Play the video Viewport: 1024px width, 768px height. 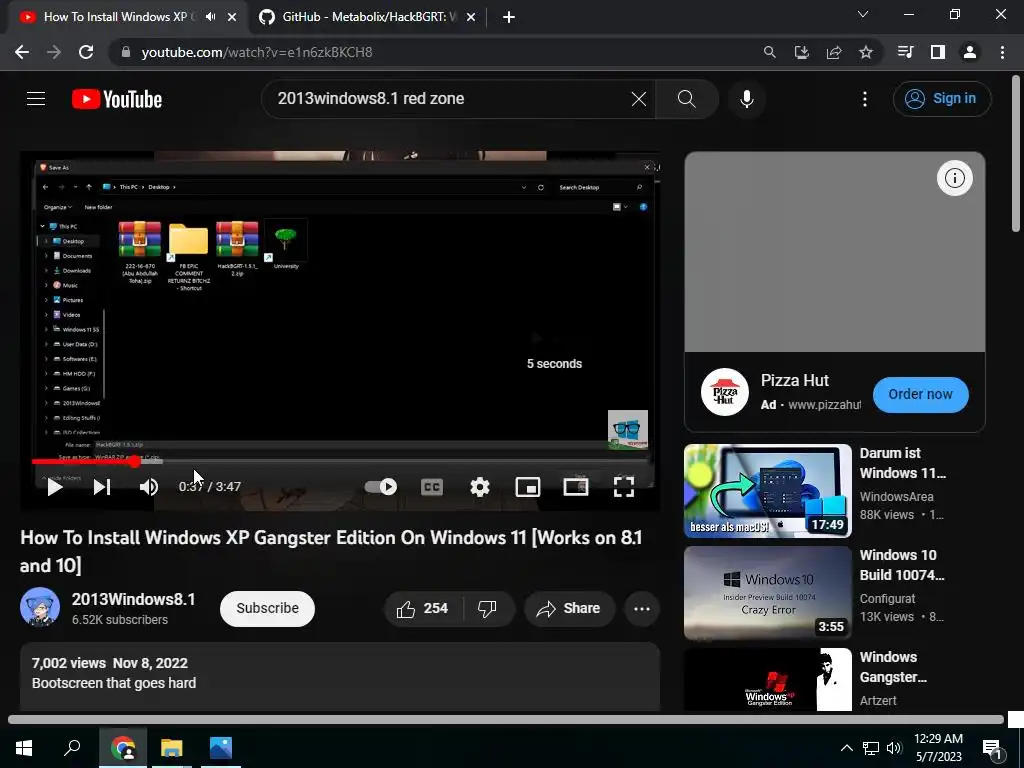(55, 487)
